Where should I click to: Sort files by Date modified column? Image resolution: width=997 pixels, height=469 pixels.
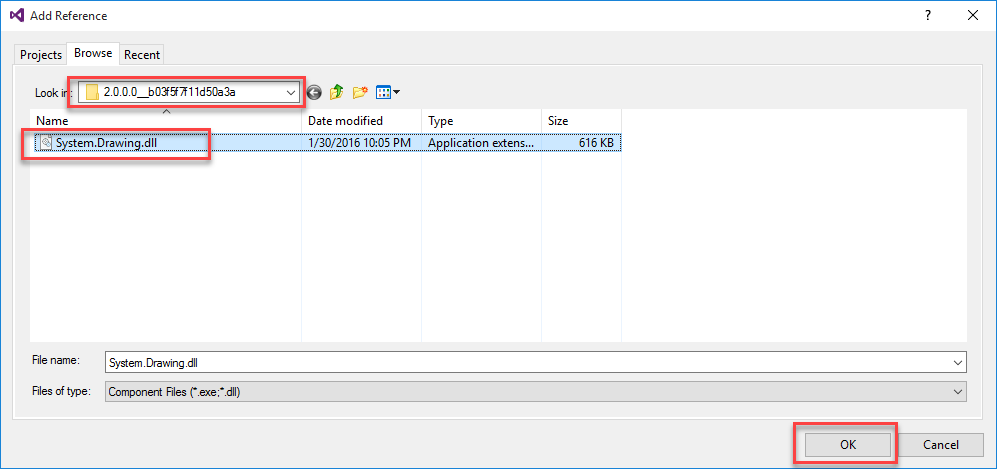362,121
